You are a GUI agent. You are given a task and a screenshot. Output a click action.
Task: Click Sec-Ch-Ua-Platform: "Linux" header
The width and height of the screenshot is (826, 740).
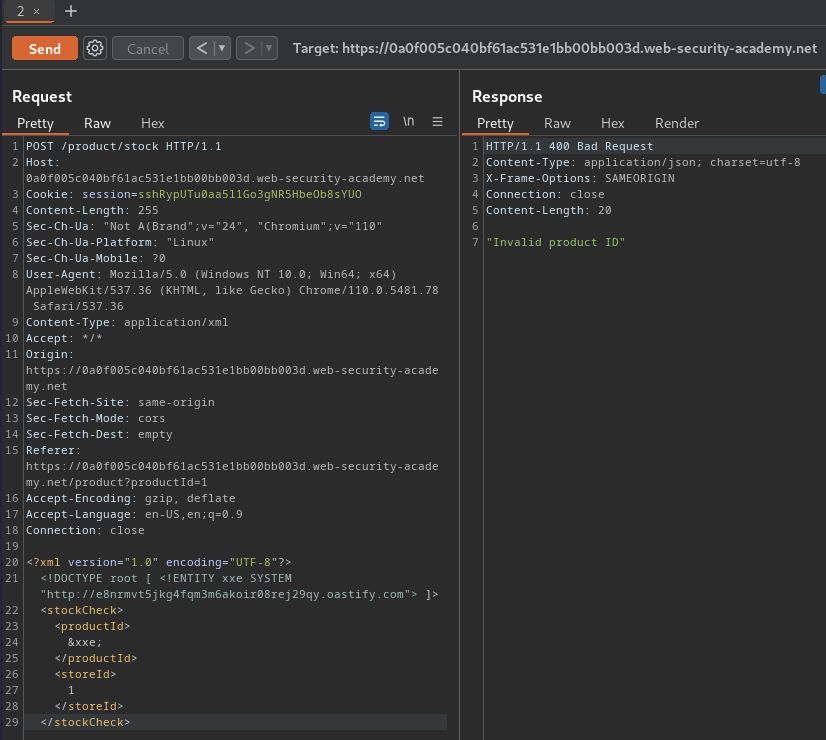[120, 242]
